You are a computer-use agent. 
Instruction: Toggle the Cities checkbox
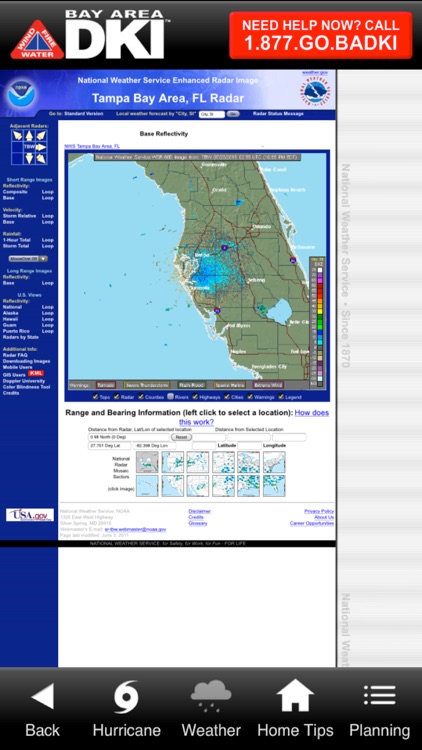(227, 397)
